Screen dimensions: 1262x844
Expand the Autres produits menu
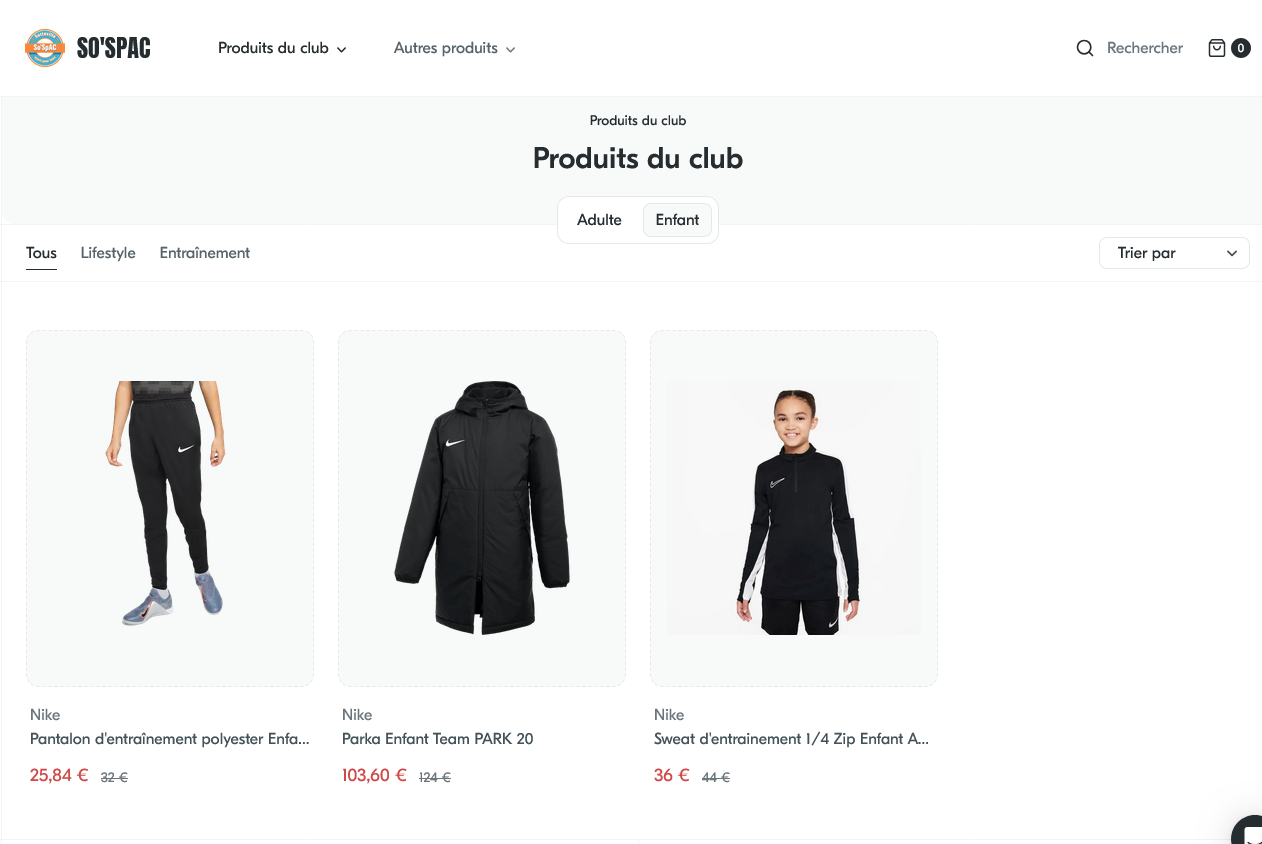tap(454, 48)
